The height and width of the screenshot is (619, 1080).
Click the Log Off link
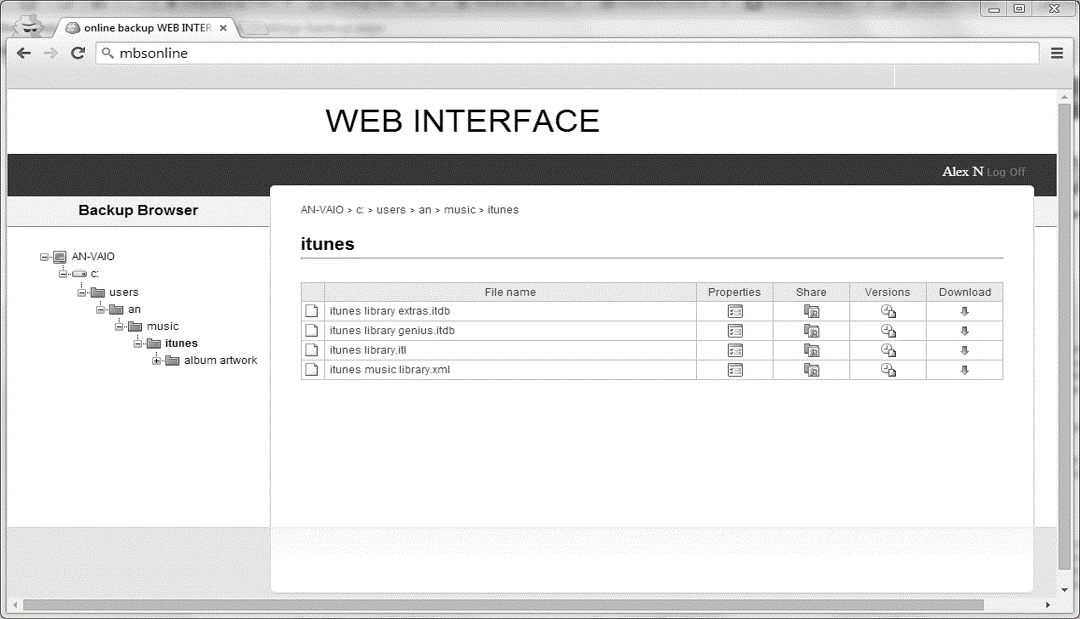(x=1006, y=172)
